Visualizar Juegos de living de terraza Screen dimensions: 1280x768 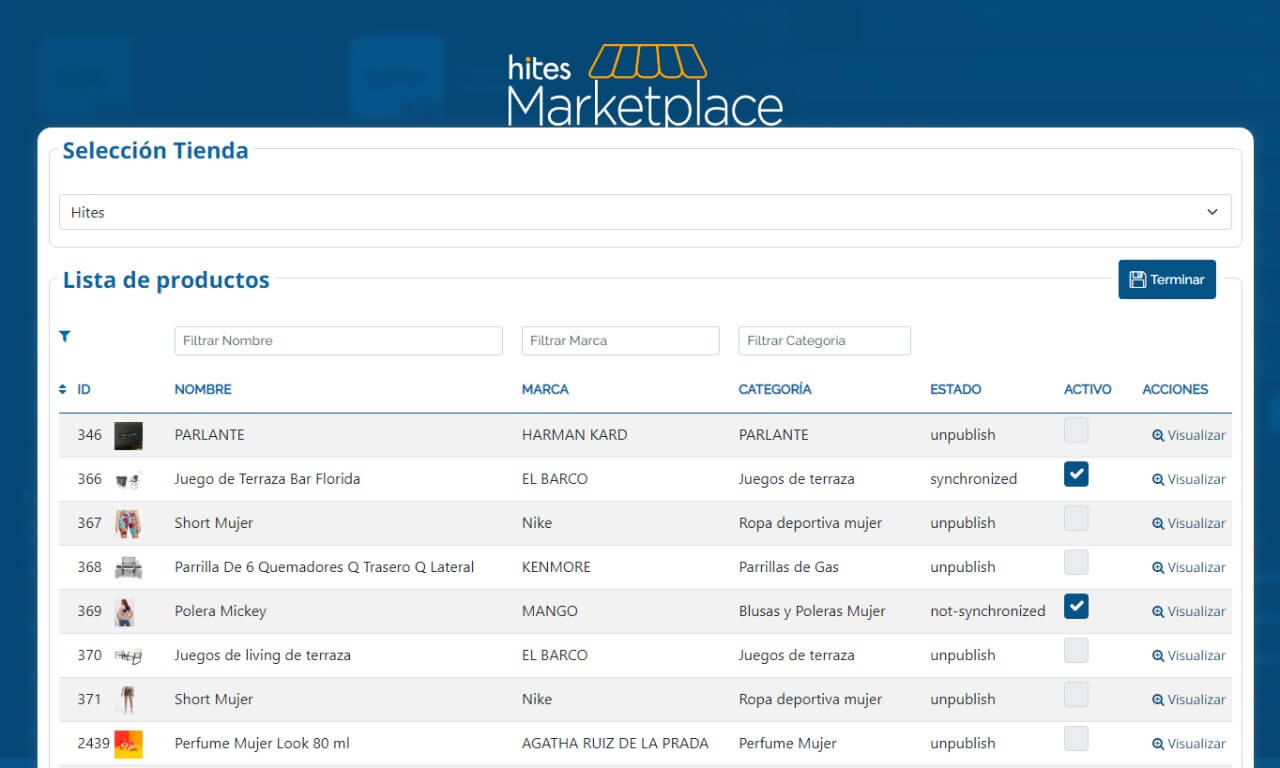tap(1189, 655)
